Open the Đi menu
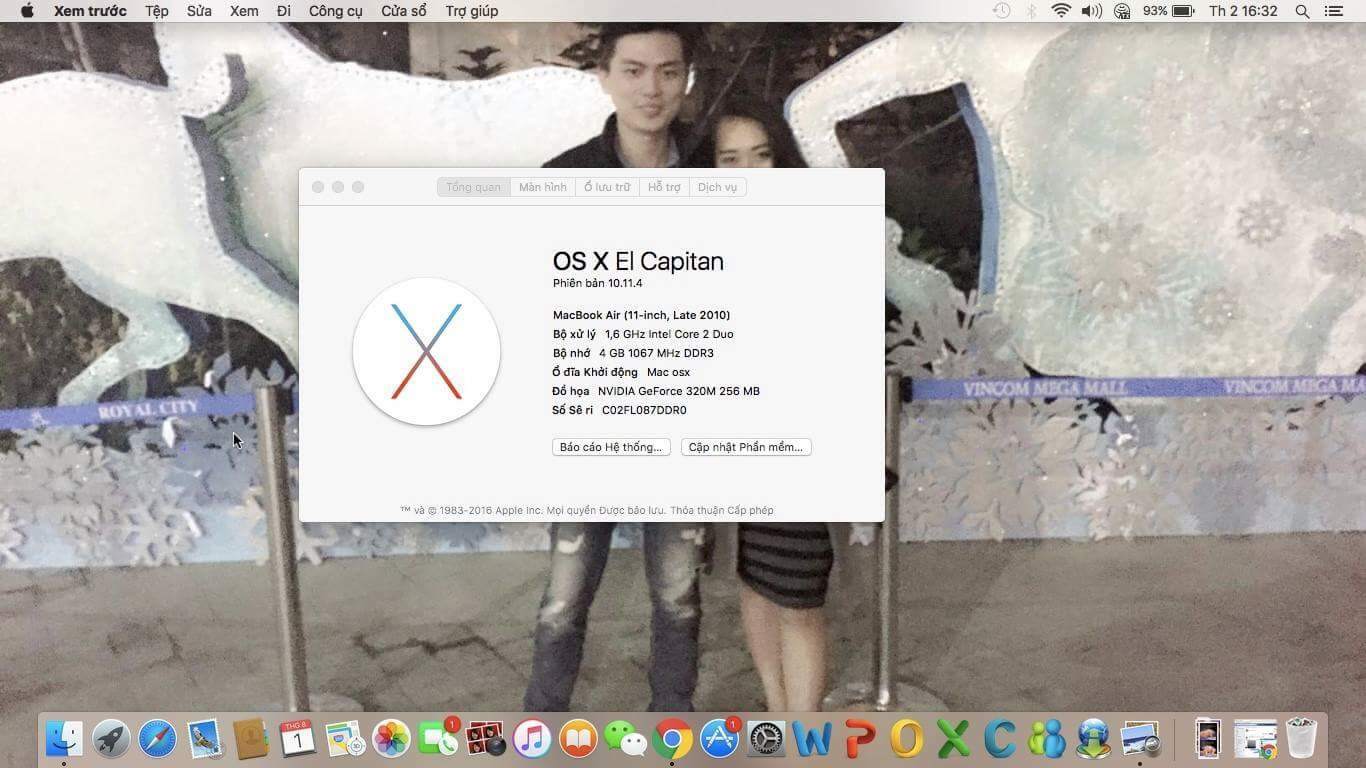 coord(284,11)
